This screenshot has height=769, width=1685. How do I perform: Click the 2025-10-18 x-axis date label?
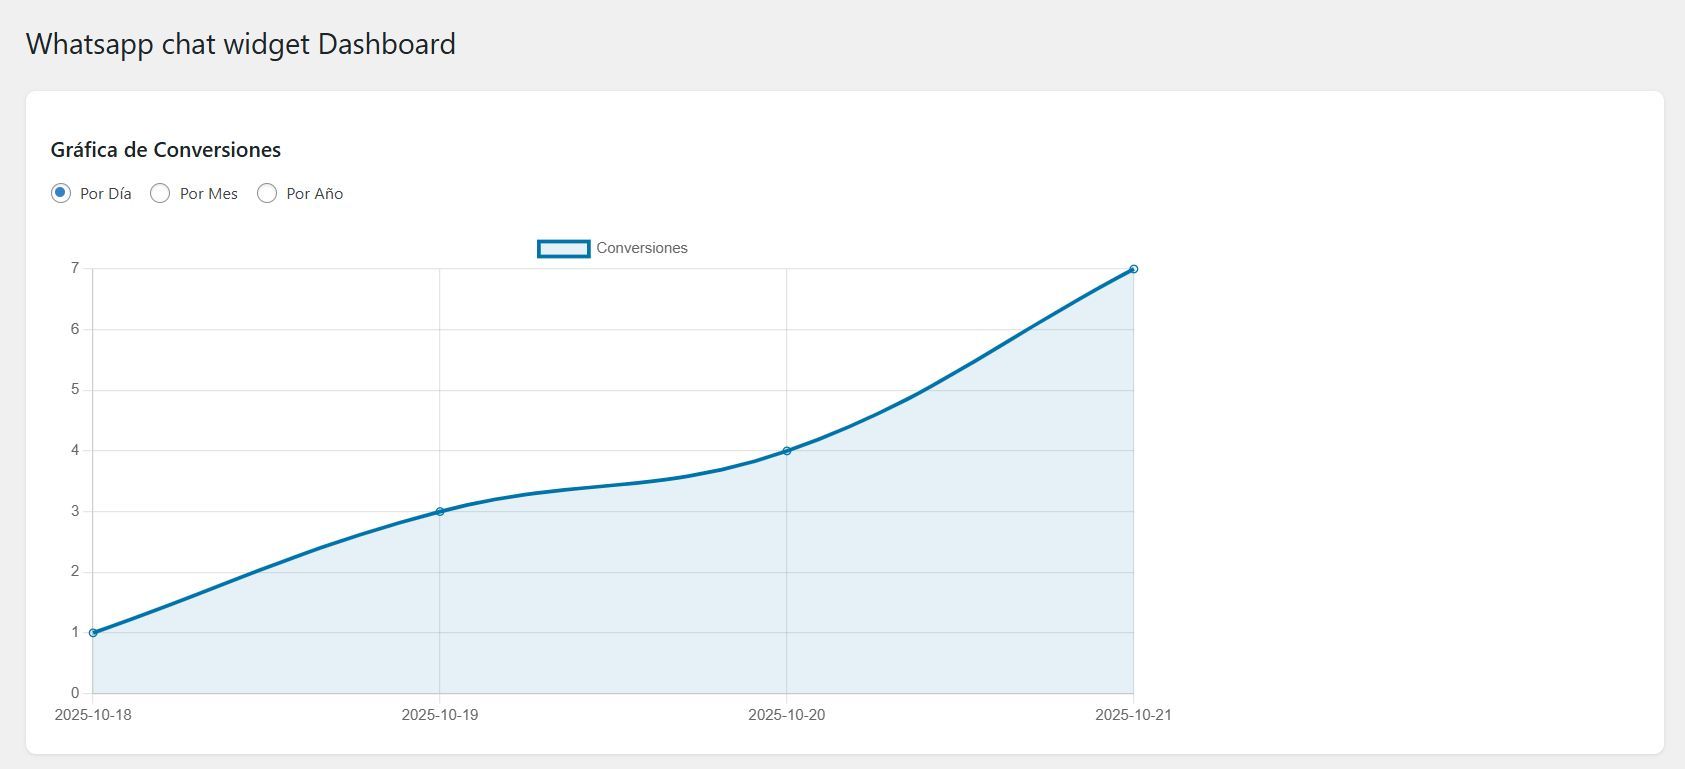tap(93, 715)
